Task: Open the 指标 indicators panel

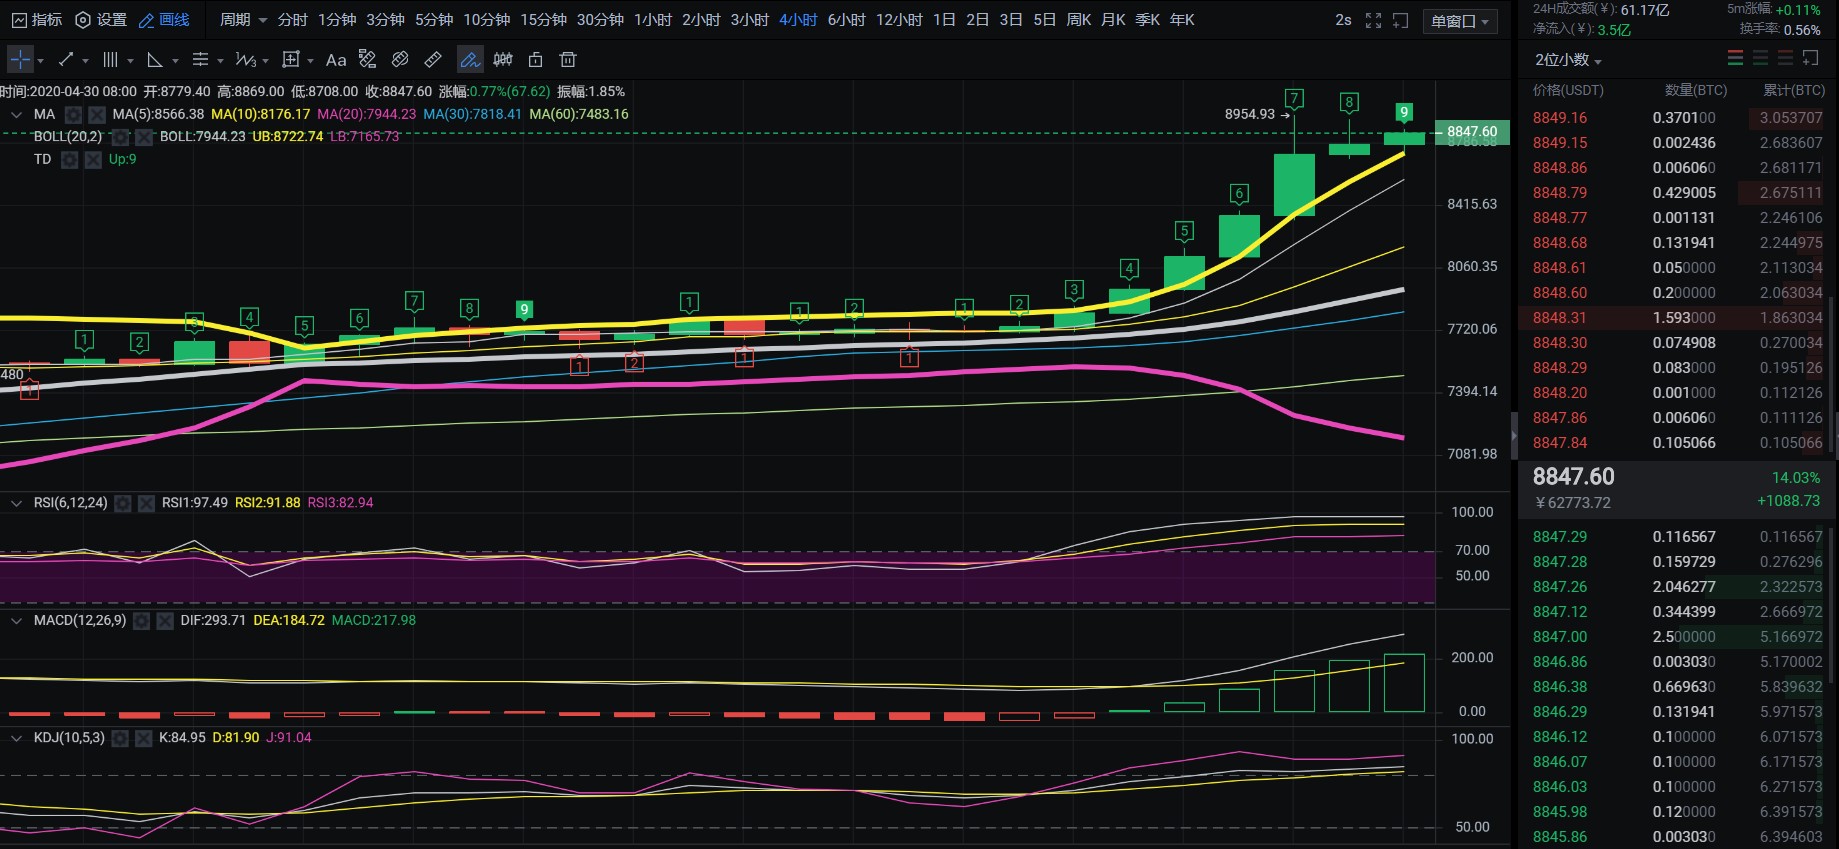Action: [x=37, y=20]
